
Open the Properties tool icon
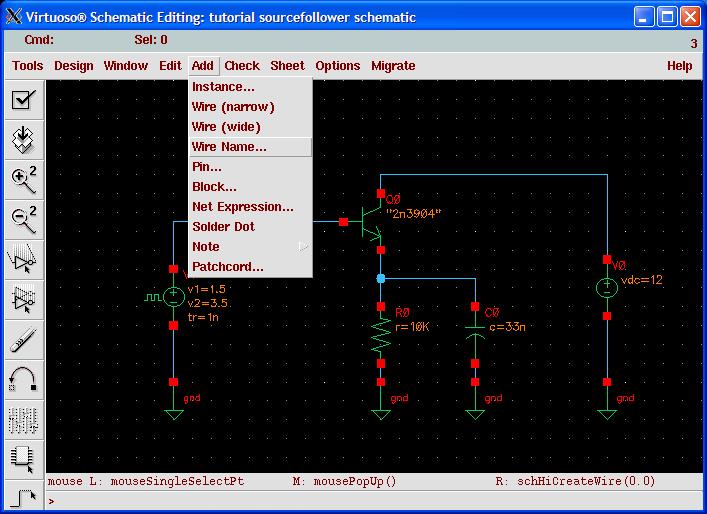pyautogui.click(x=24, y=419)
